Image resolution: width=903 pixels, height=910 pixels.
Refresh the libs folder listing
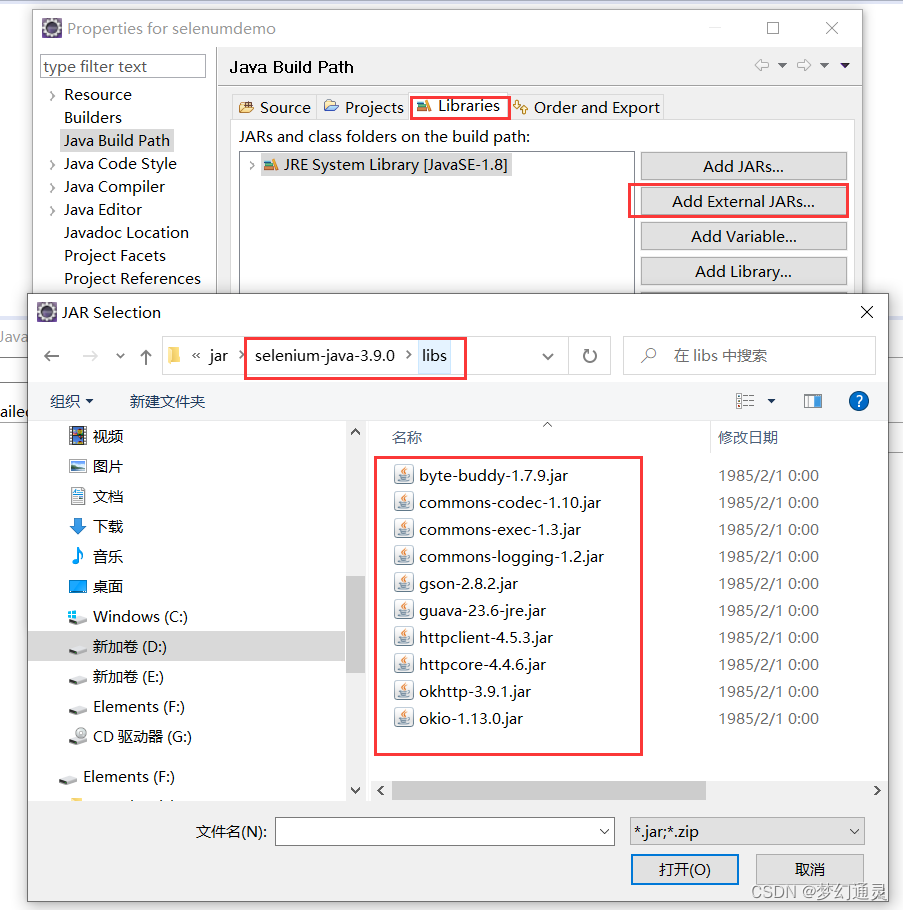(590, 356)
